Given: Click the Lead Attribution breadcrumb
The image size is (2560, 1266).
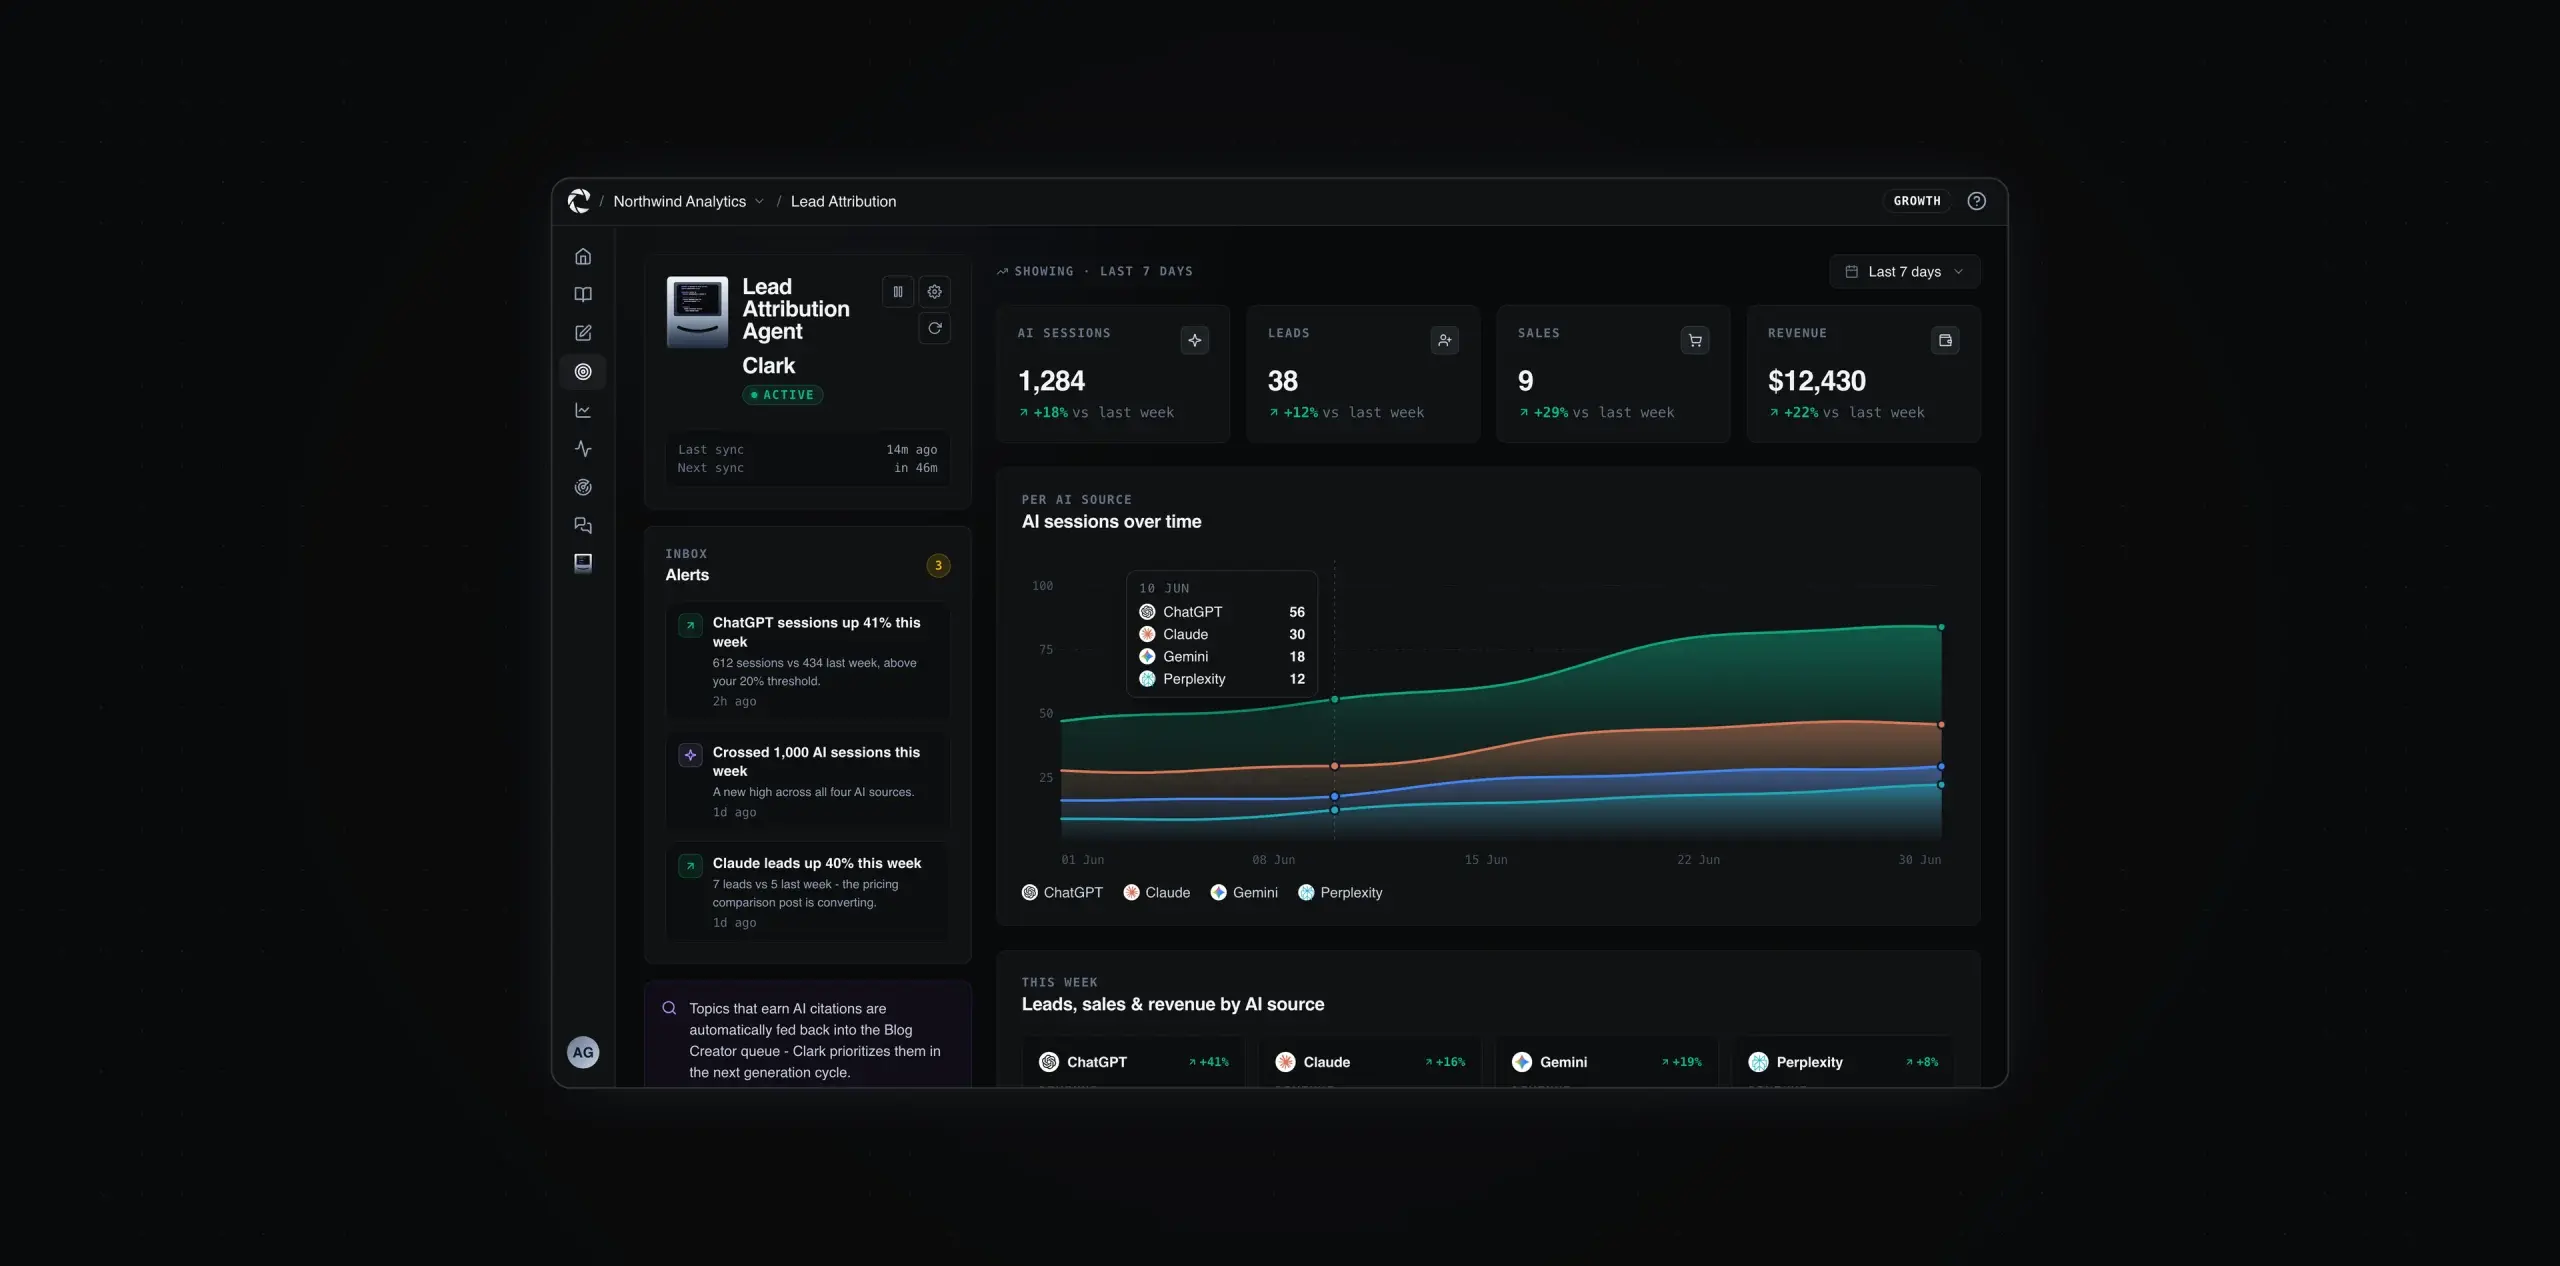Looking at the screenshot, I should (x=843, y=201).
